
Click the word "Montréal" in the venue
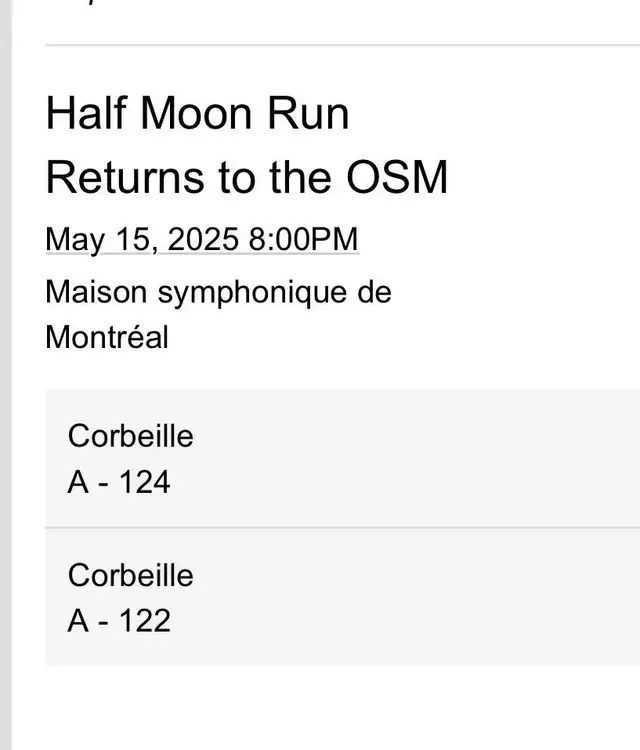[x=107, y=337]
